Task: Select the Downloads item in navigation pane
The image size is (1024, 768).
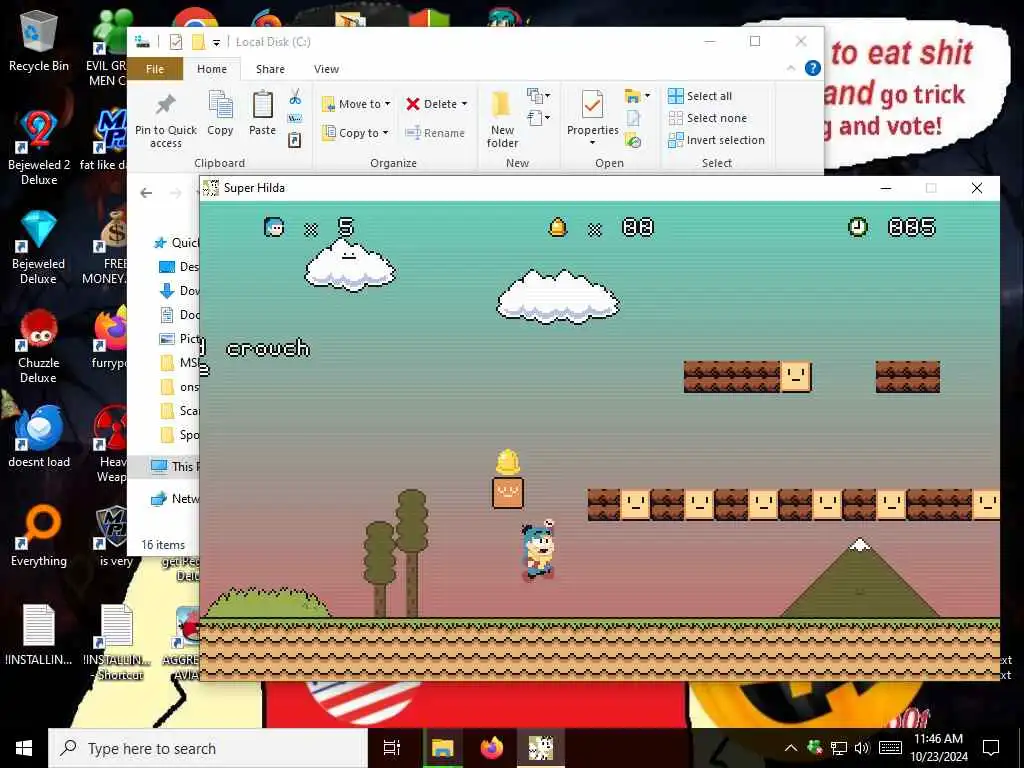Action: (180, 291)
